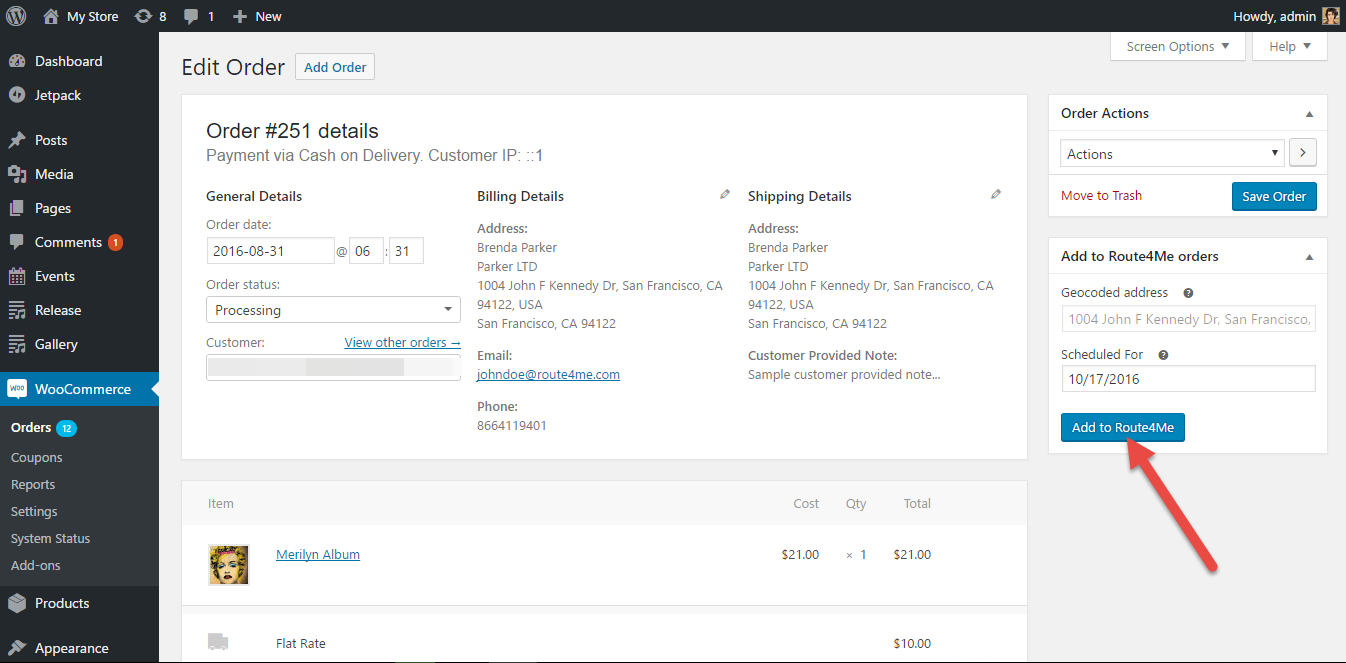The height and width of the screenshot is (663, 1346).
Task: Click the Add to Route4Me button
Action: pyautogui.click(x=1122, y=427)
